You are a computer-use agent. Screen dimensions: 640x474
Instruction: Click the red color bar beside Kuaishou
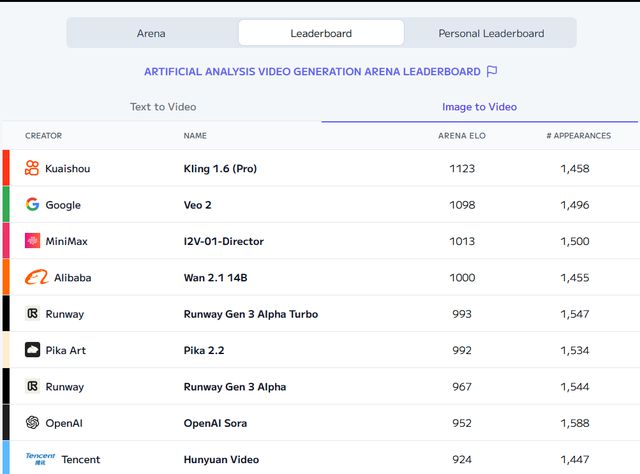pyautogui.click(x=6, y=168)
